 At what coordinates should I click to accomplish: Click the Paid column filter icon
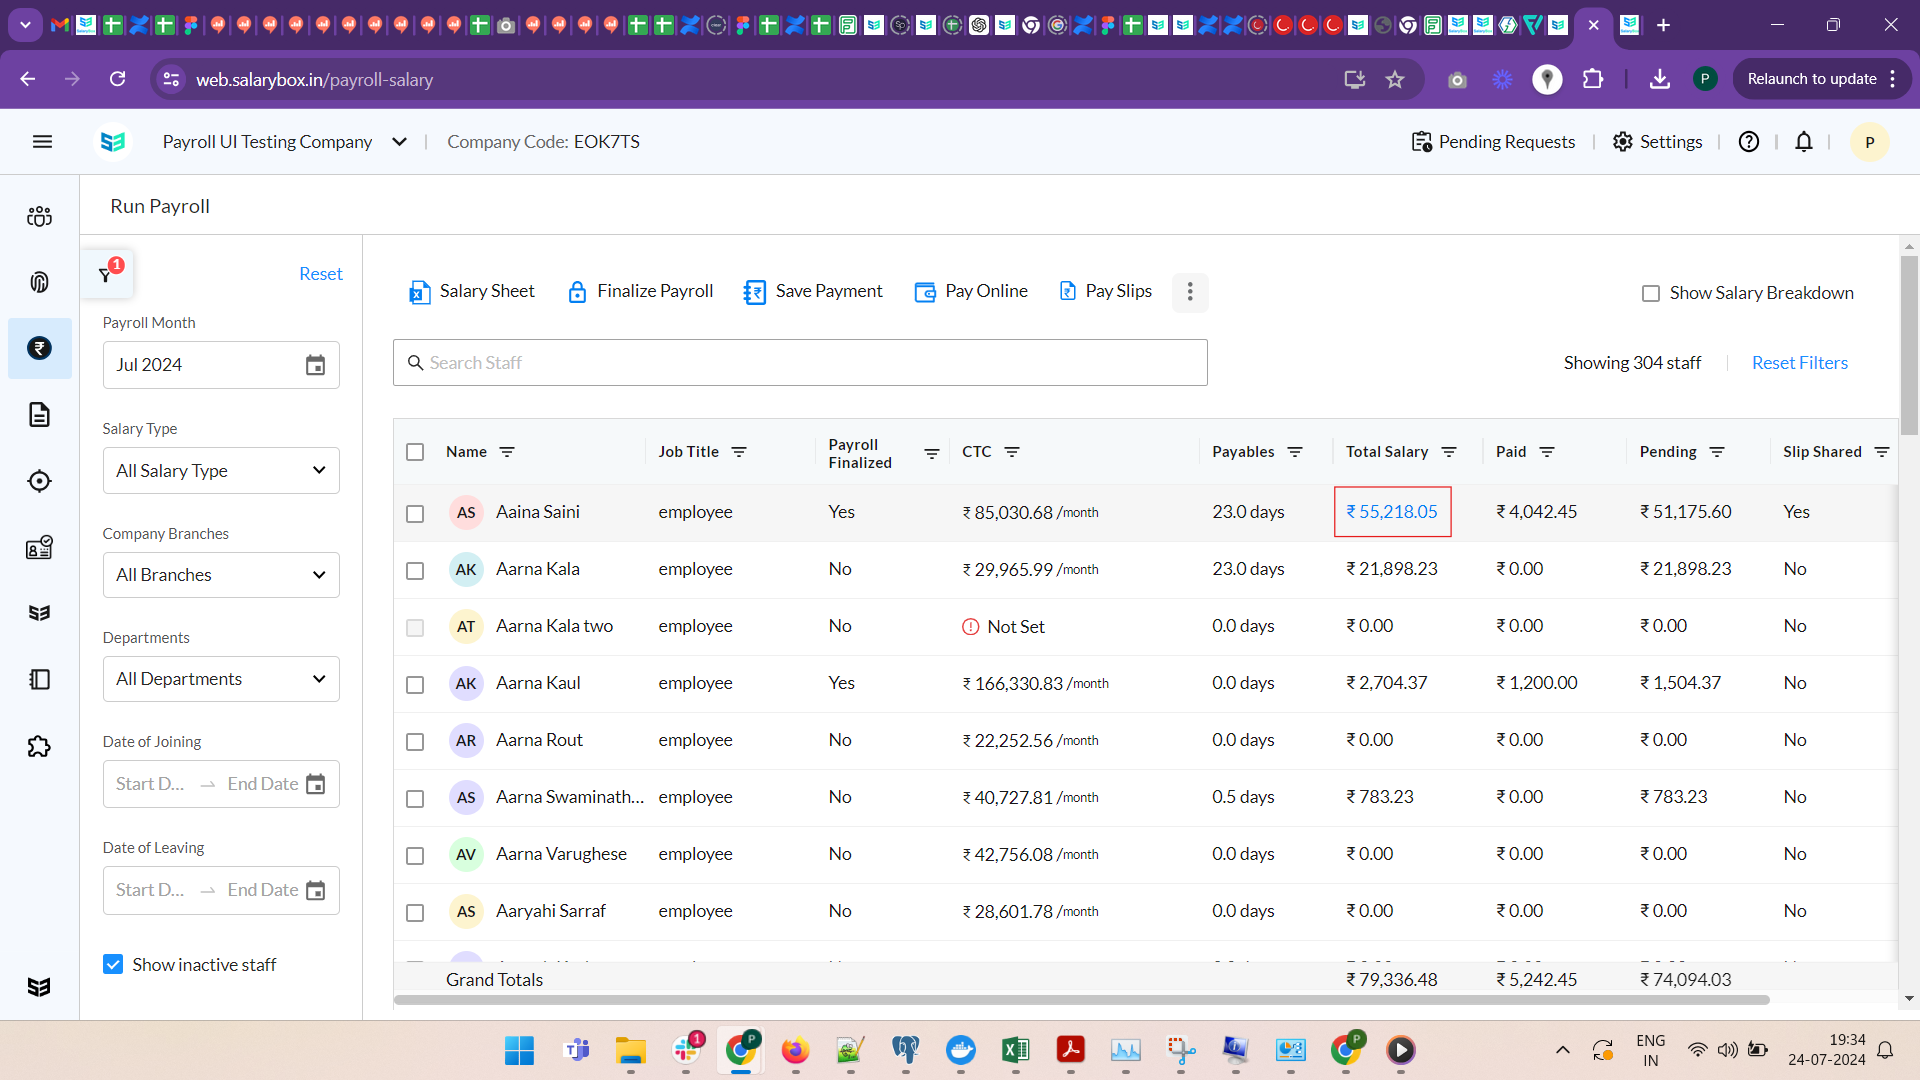pyautogui.click(x=1547, y=452)
